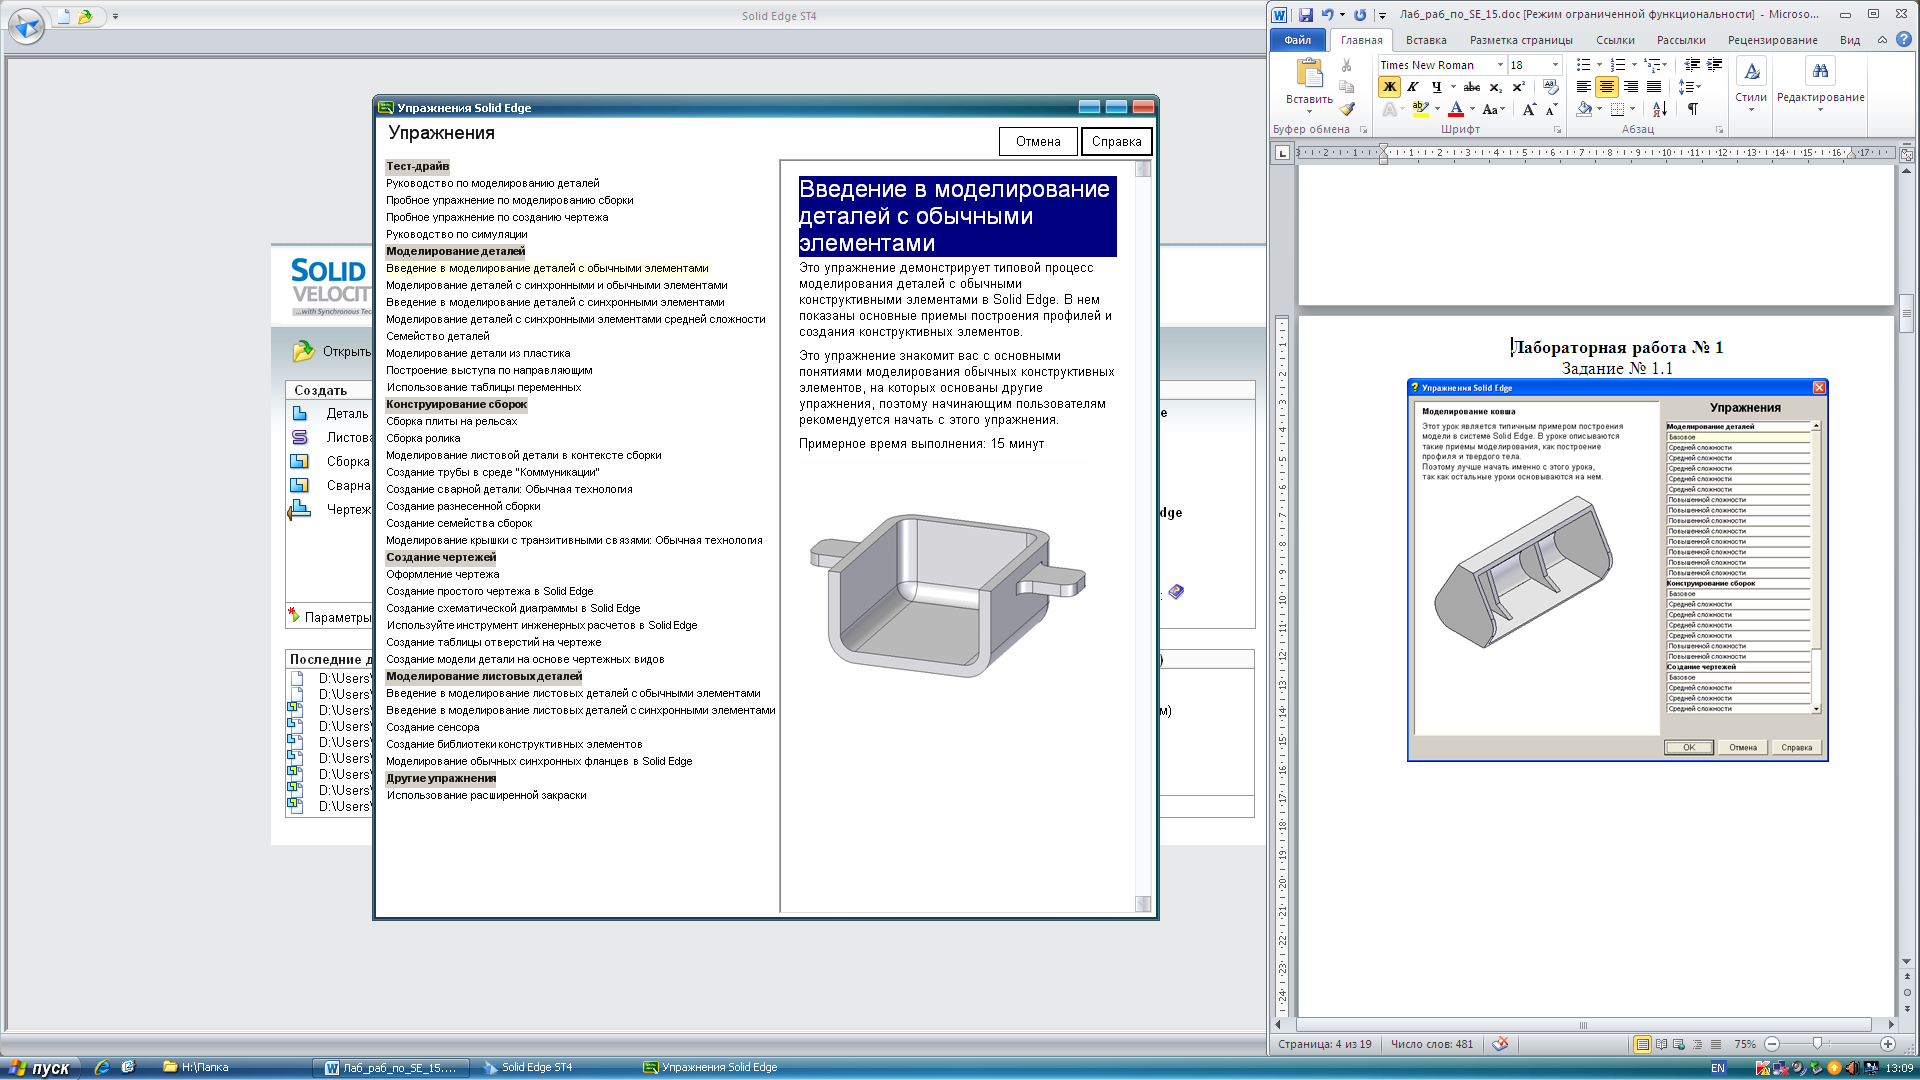Toggle justified text alignment in Word
Image resolution: width=1920 pixels, height=1080 pixels.
[1654, 87]
